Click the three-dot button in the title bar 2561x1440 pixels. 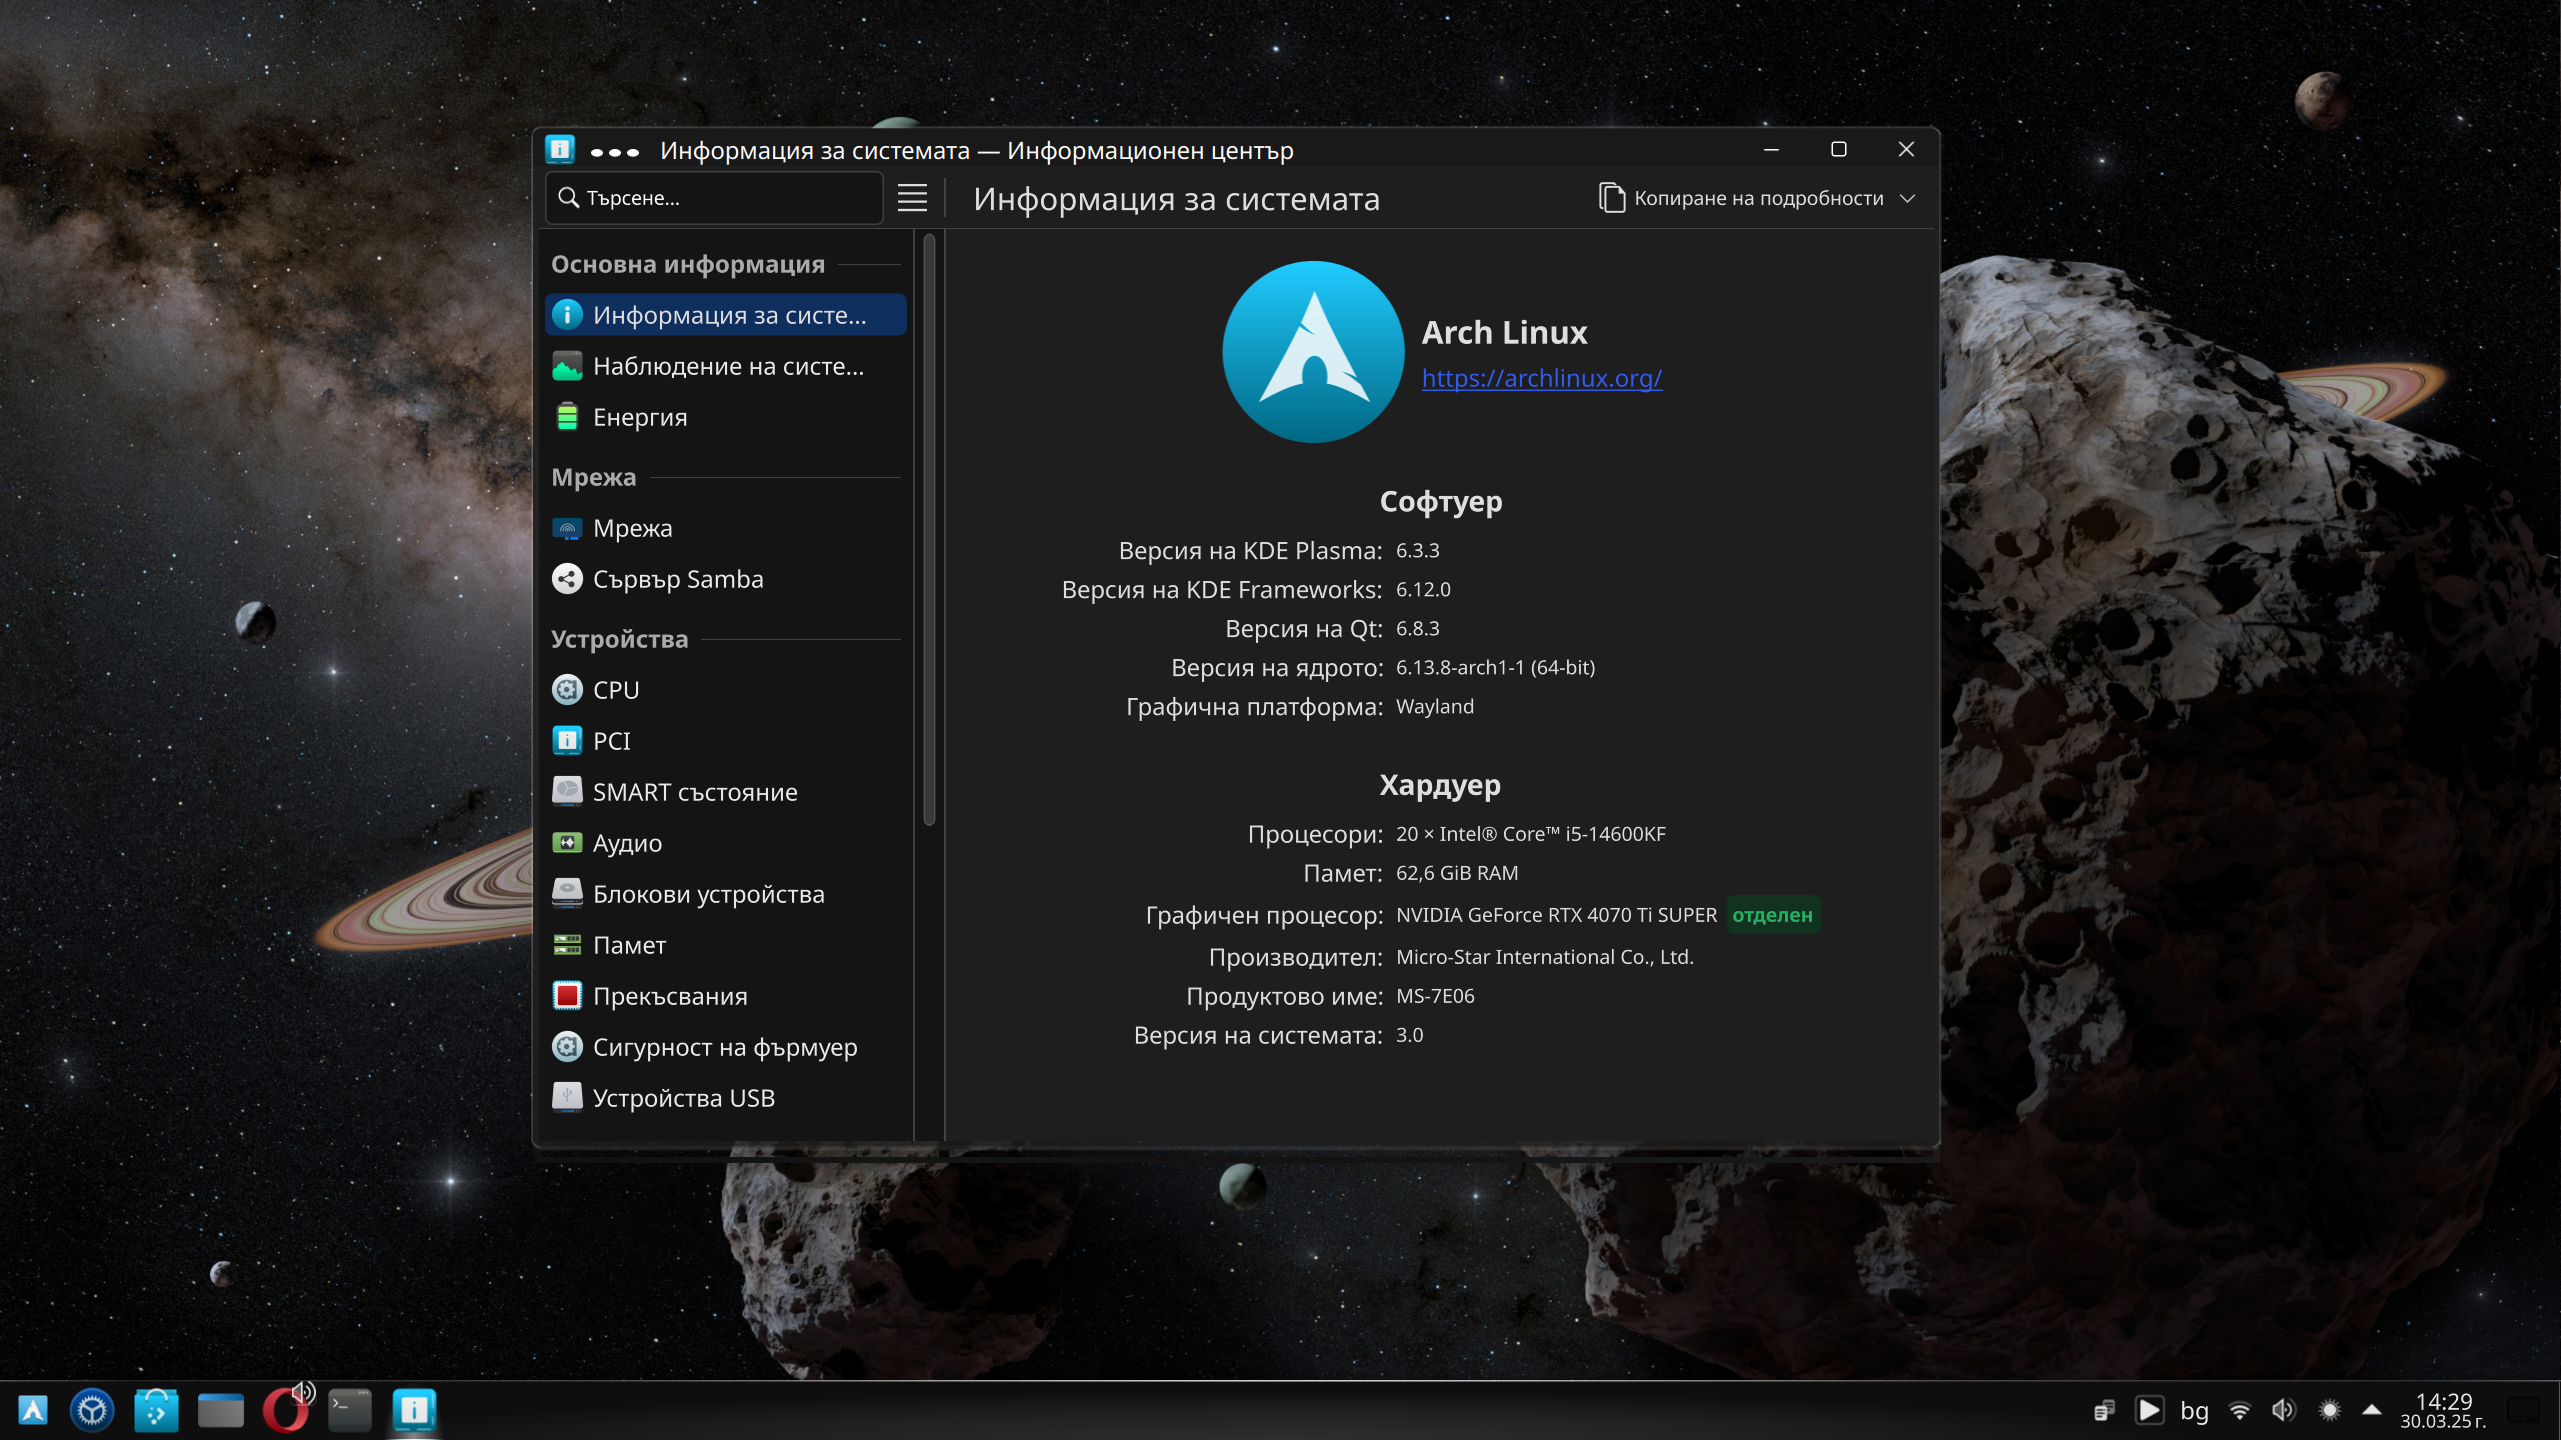pos(615,152)
